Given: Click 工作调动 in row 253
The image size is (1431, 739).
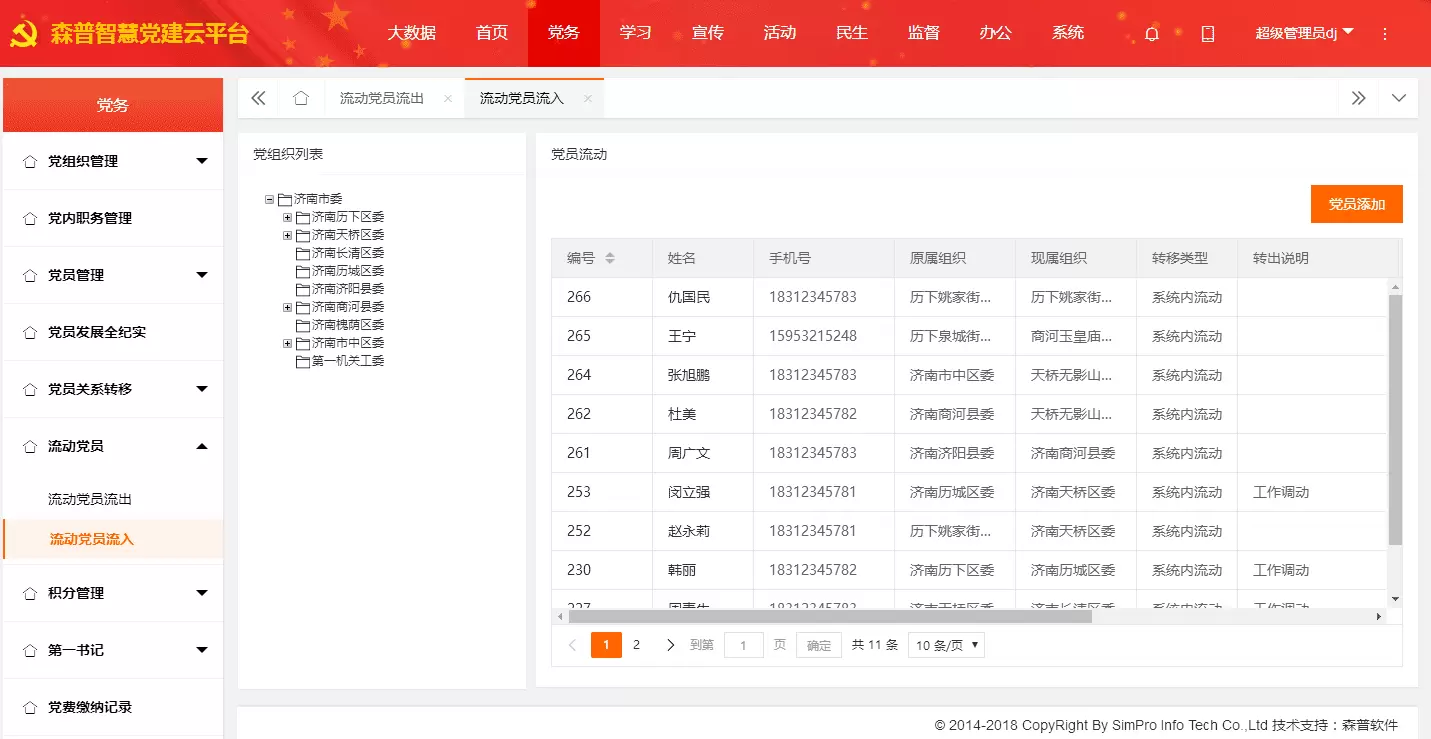Looking at the screenshot, I should [1281, 492].
